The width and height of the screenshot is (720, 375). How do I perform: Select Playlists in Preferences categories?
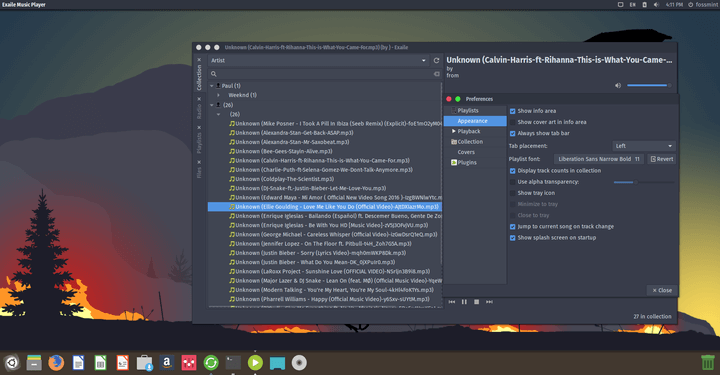475,111
